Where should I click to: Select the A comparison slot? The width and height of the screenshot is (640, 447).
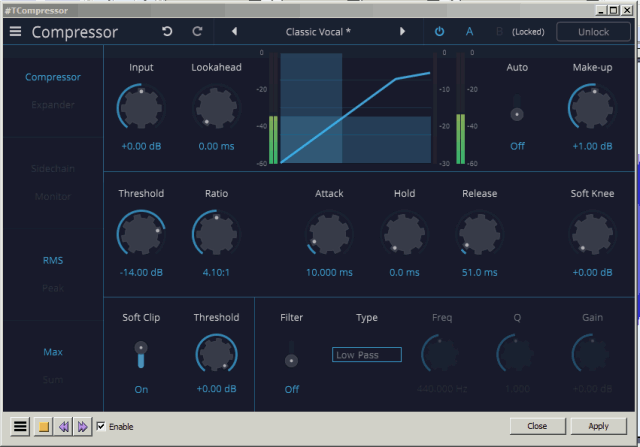click(x=469, y=31)
